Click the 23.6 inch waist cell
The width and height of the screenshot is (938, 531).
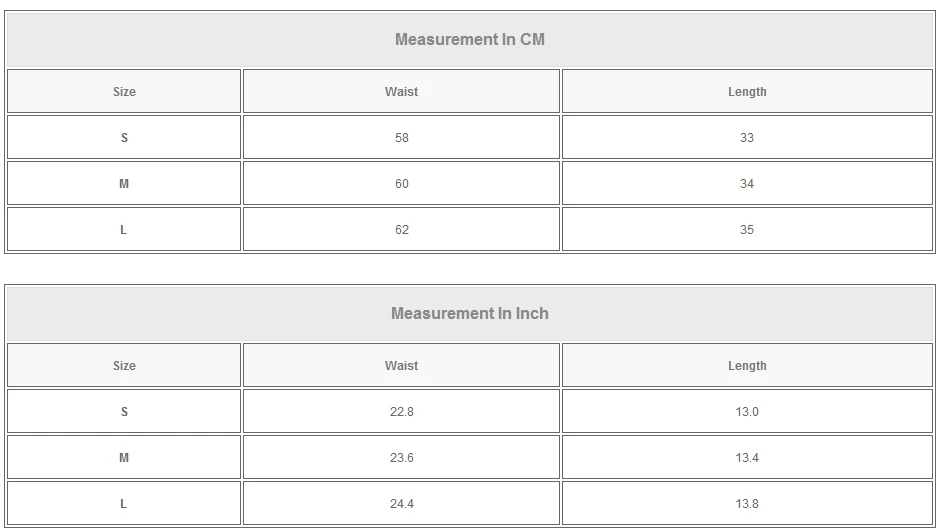click(x=401, y=458)
